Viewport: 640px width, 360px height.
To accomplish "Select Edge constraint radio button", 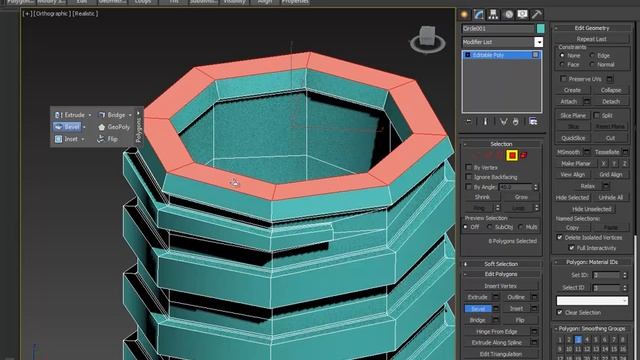I will [x=592, y=56].
